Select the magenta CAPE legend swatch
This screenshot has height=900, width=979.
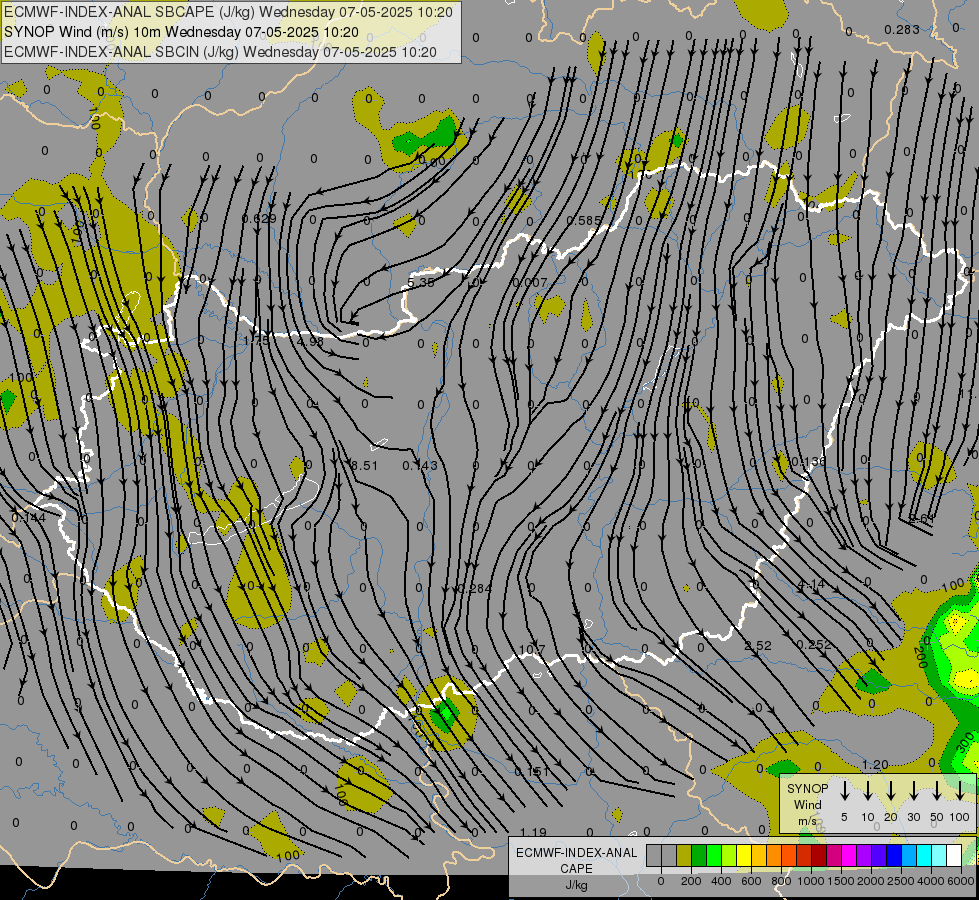click(x=849, y=855)
